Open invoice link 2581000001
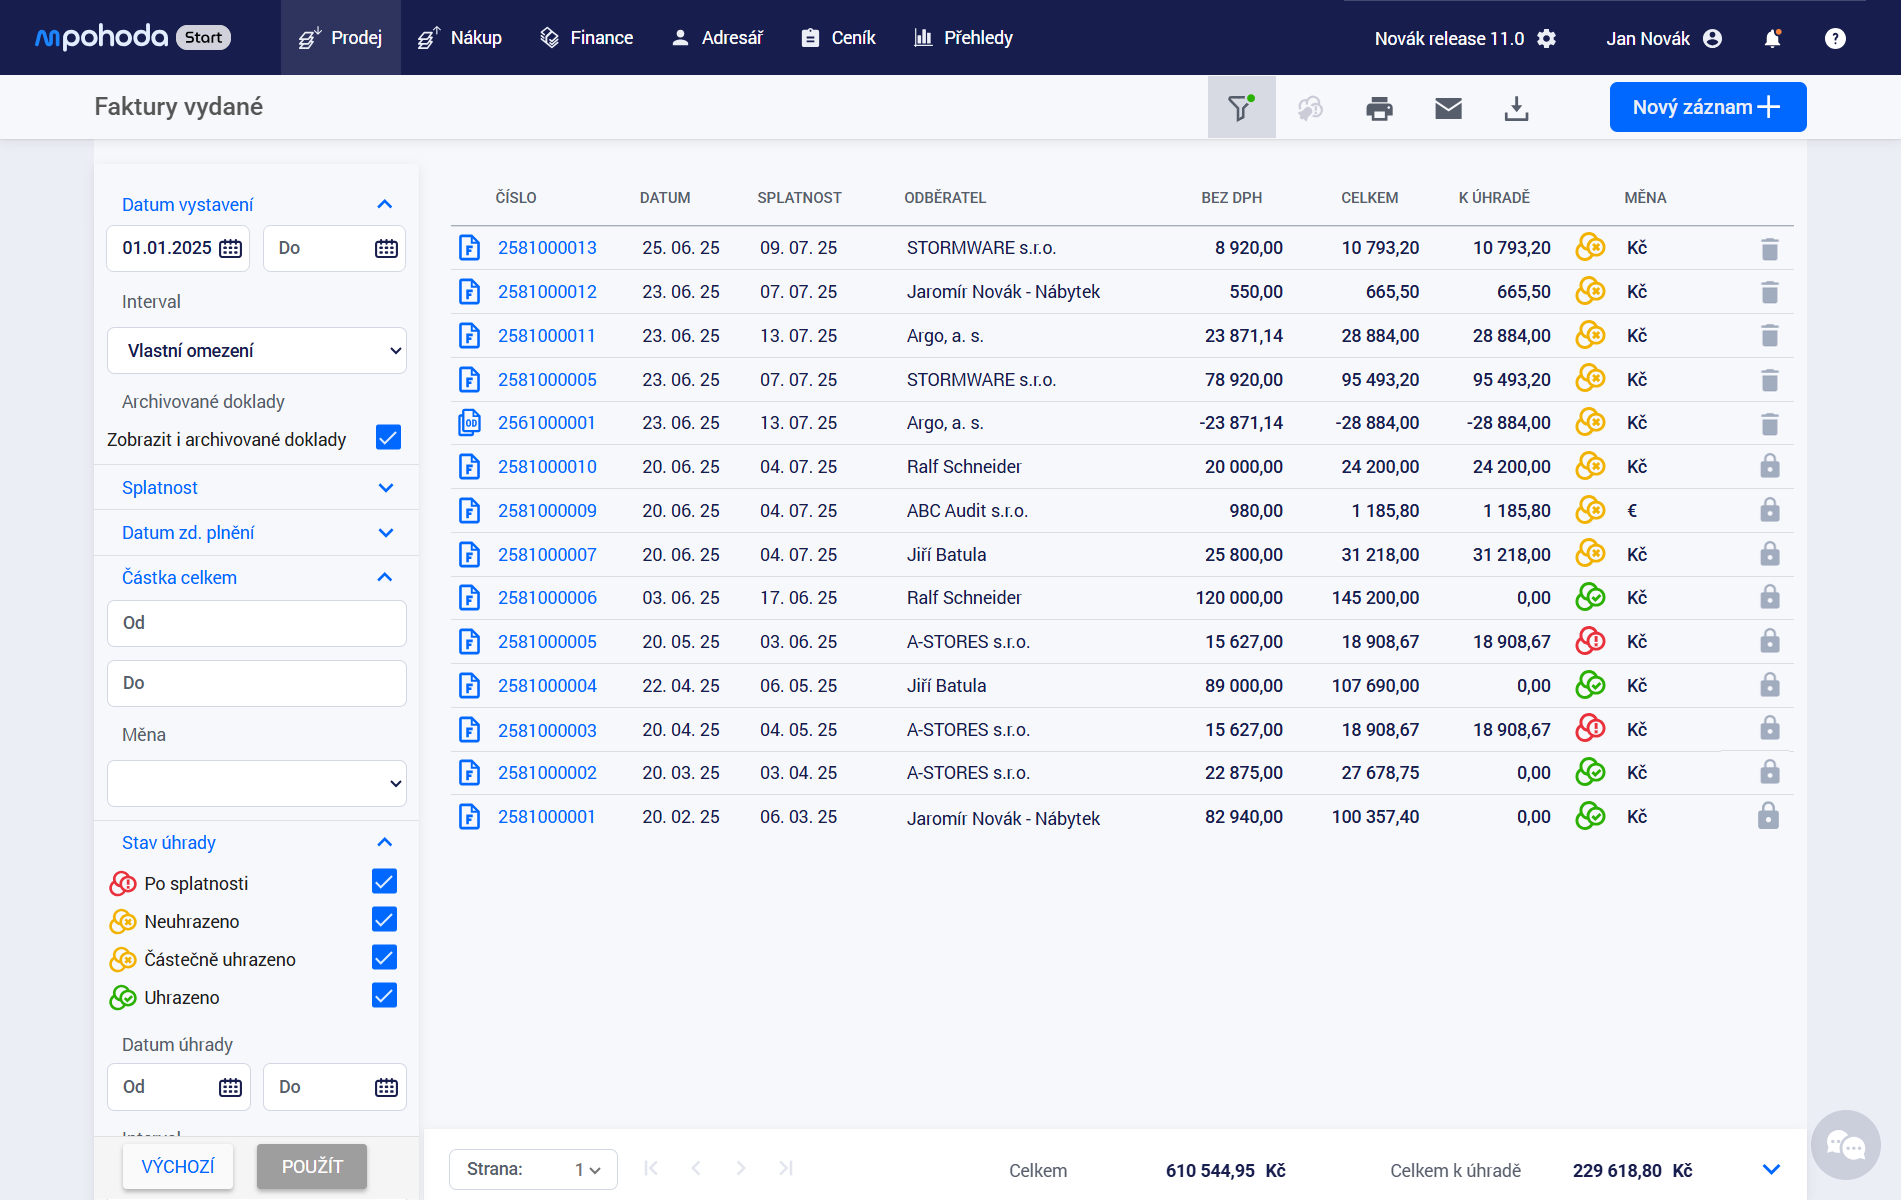 pos(546,817)
